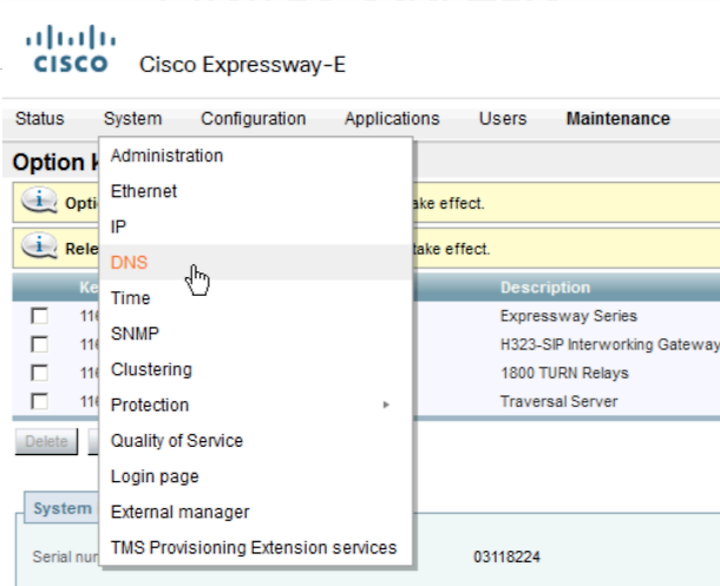Viewport: 720px width, 586px height.
Task: Open the Applications menu
Action: click(x=392, y=118)
